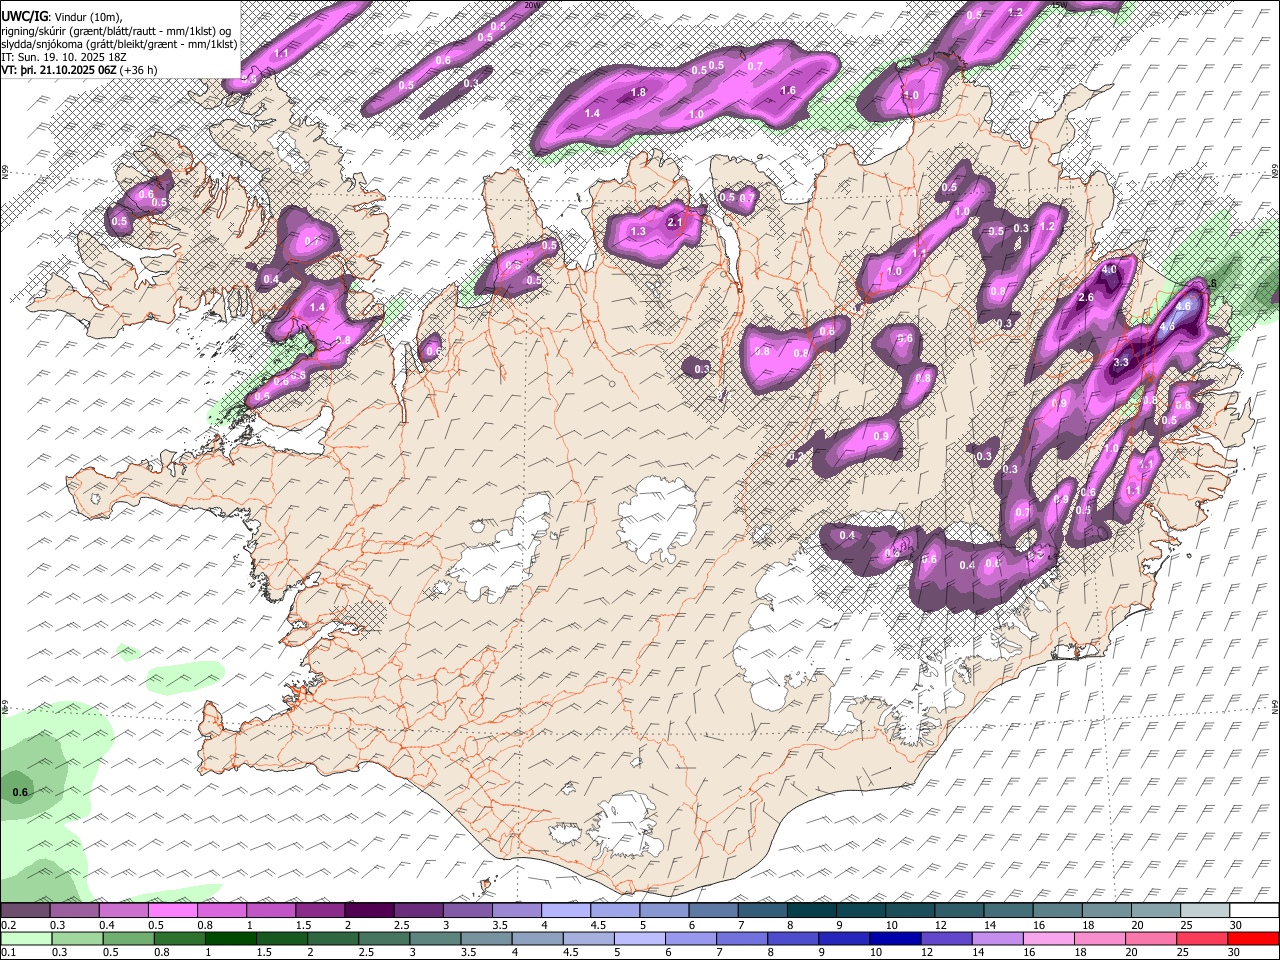1280x960 pixels.
Task: Click the '30' label in the top legend row
Action: coord(1235,925)
